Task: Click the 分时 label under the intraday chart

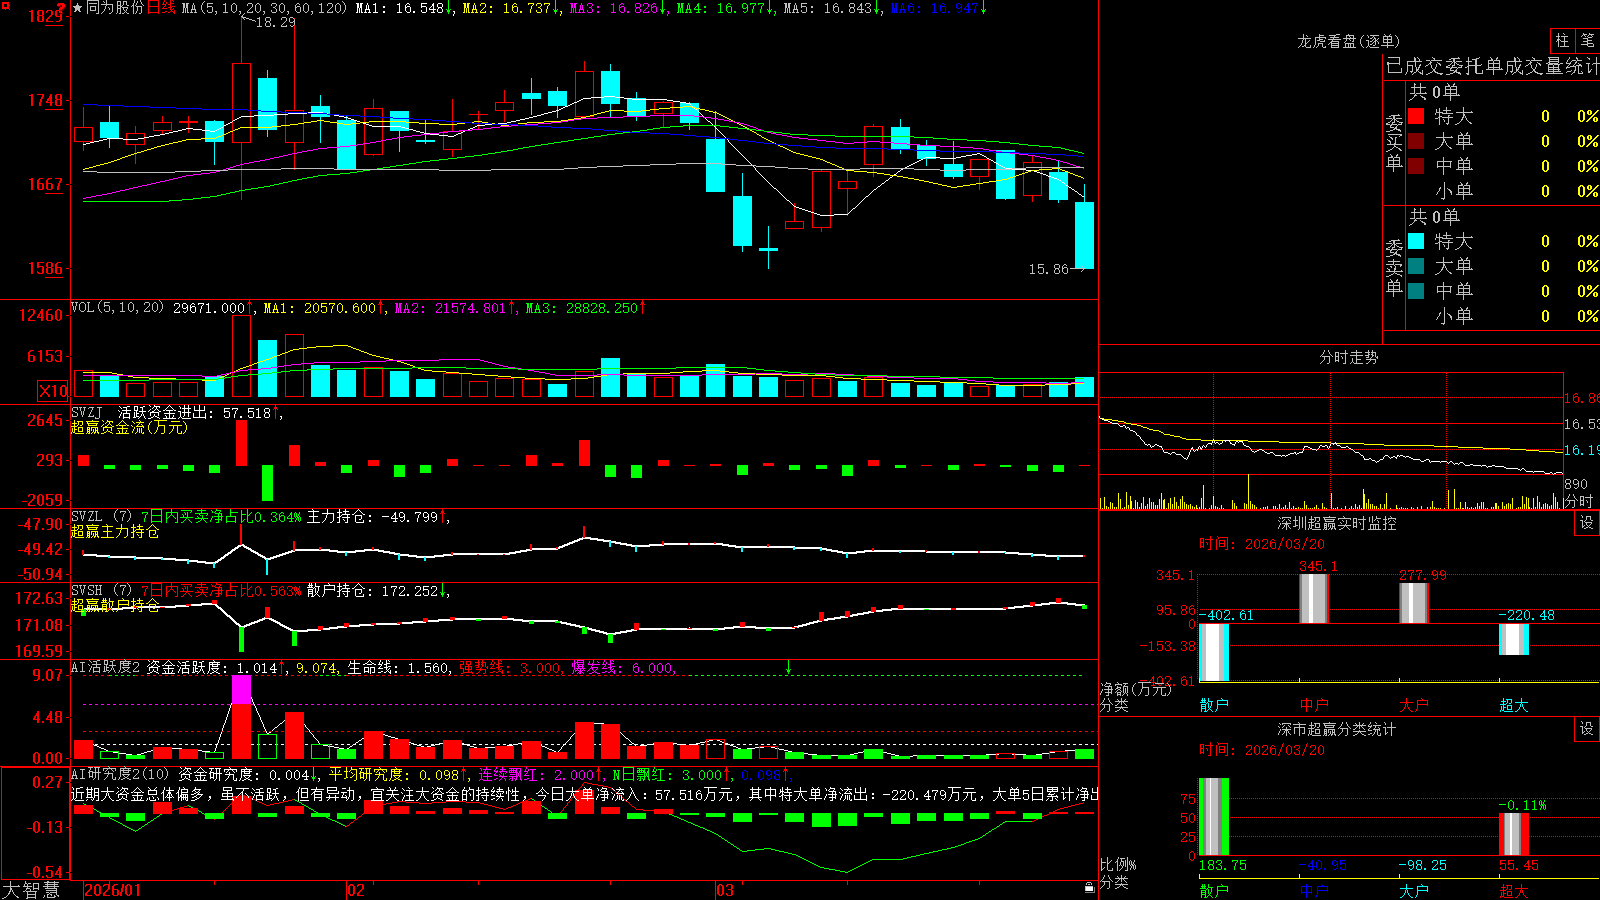Action: [1578, 501]
